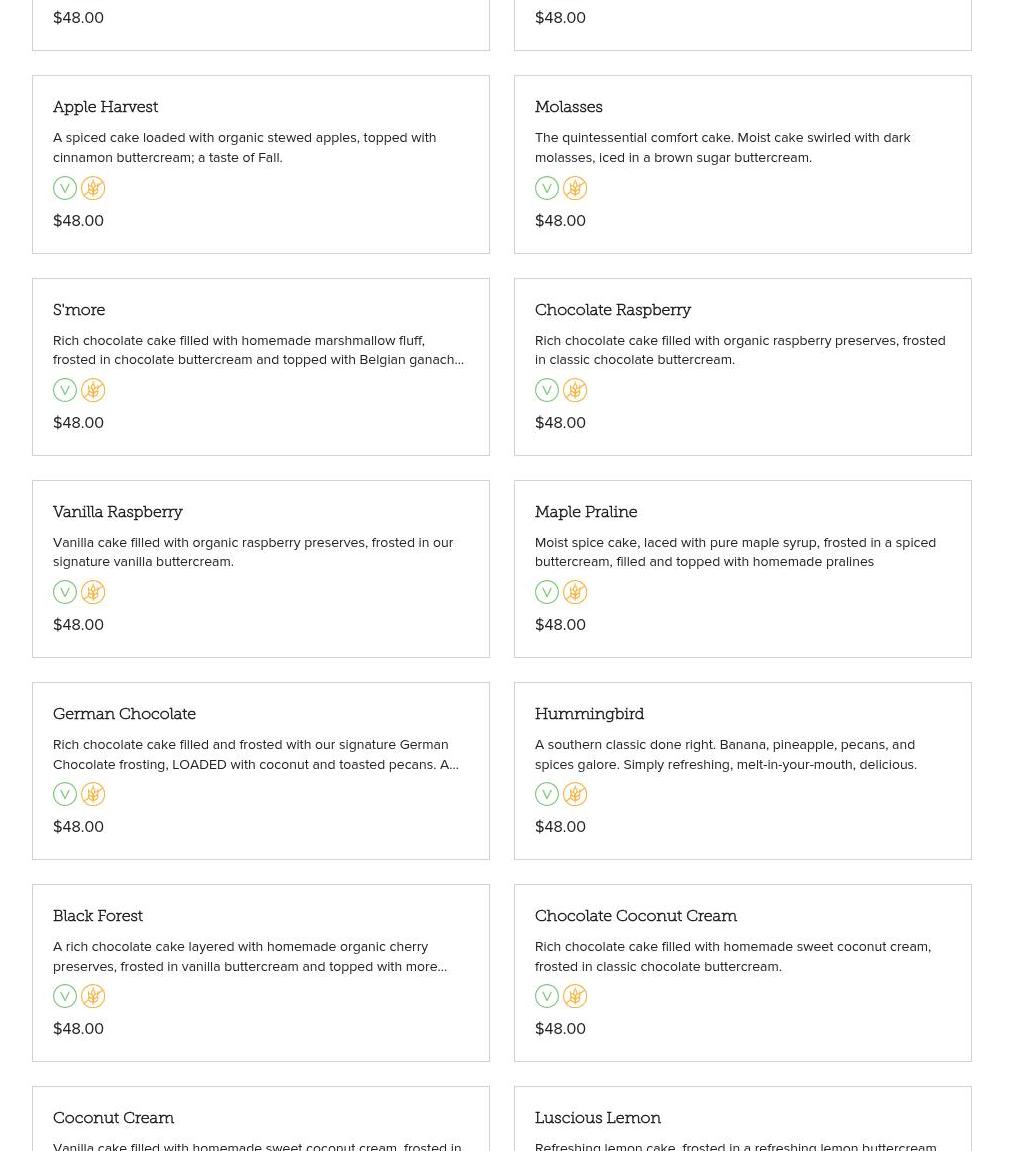Click gluten-free icon on Chocolate Coconut Cream
The width and height of the screenshot is (1010, 1151).
tap(575, 996)
